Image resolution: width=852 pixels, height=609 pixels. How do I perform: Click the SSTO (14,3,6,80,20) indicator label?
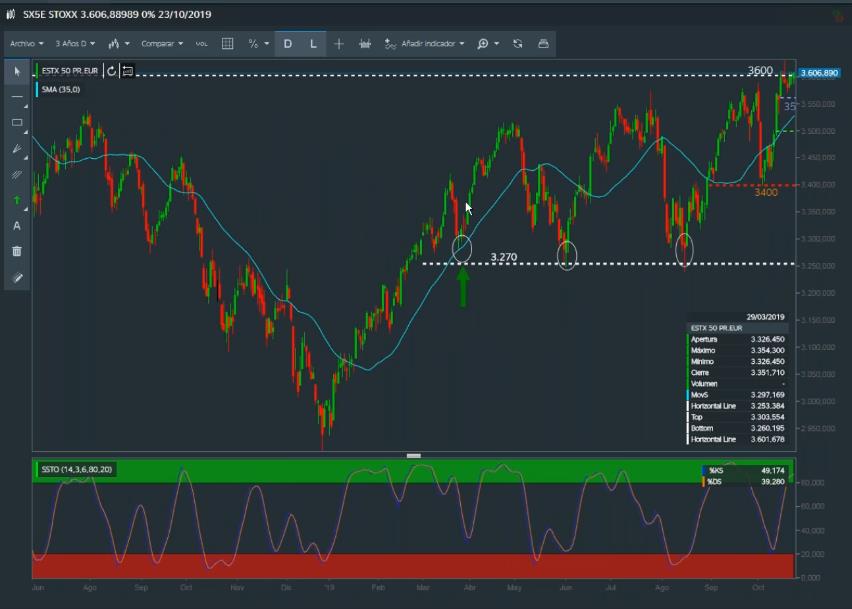coord(76,468)
